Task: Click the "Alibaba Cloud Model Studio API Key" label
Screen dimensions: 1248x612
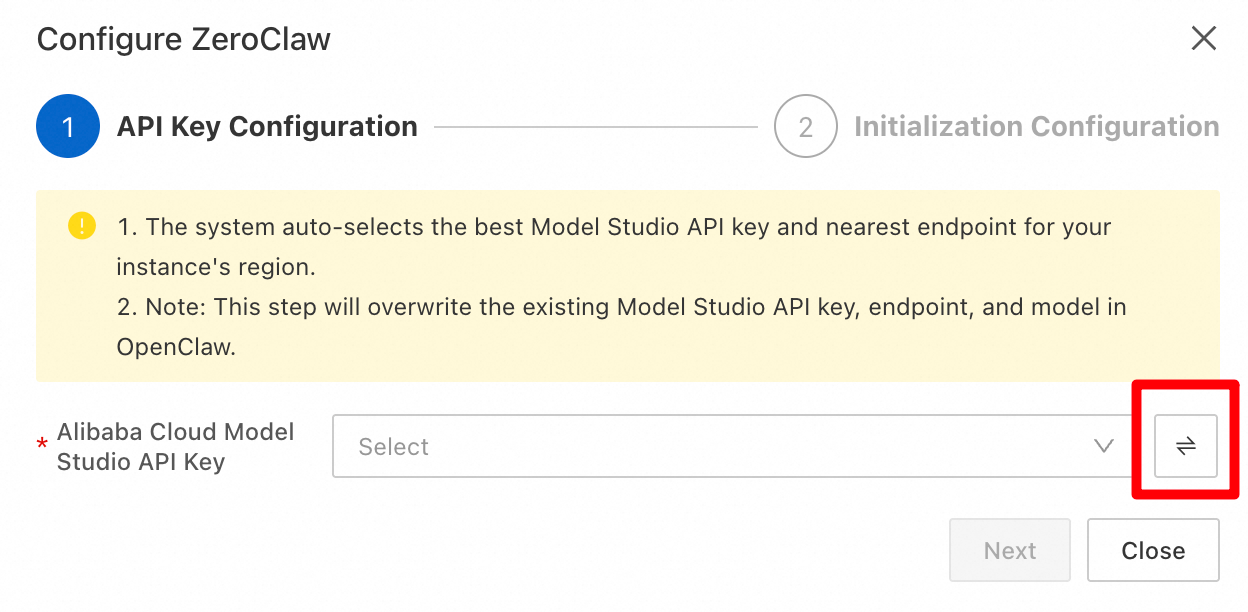Action: pos(176,447)
